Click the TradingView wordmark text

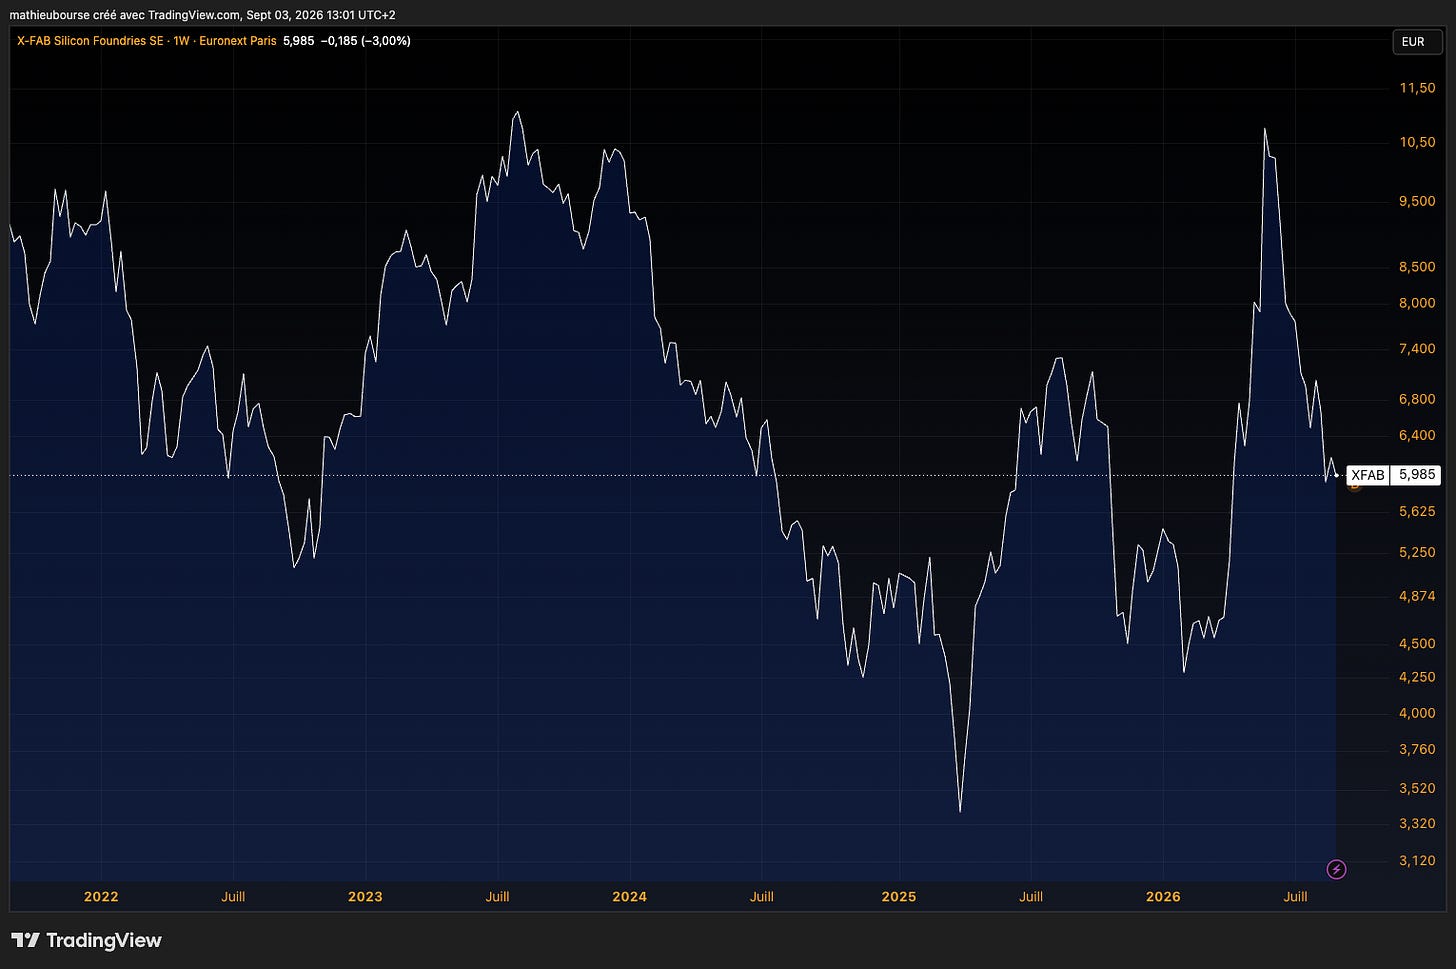[x=104, y=940]
